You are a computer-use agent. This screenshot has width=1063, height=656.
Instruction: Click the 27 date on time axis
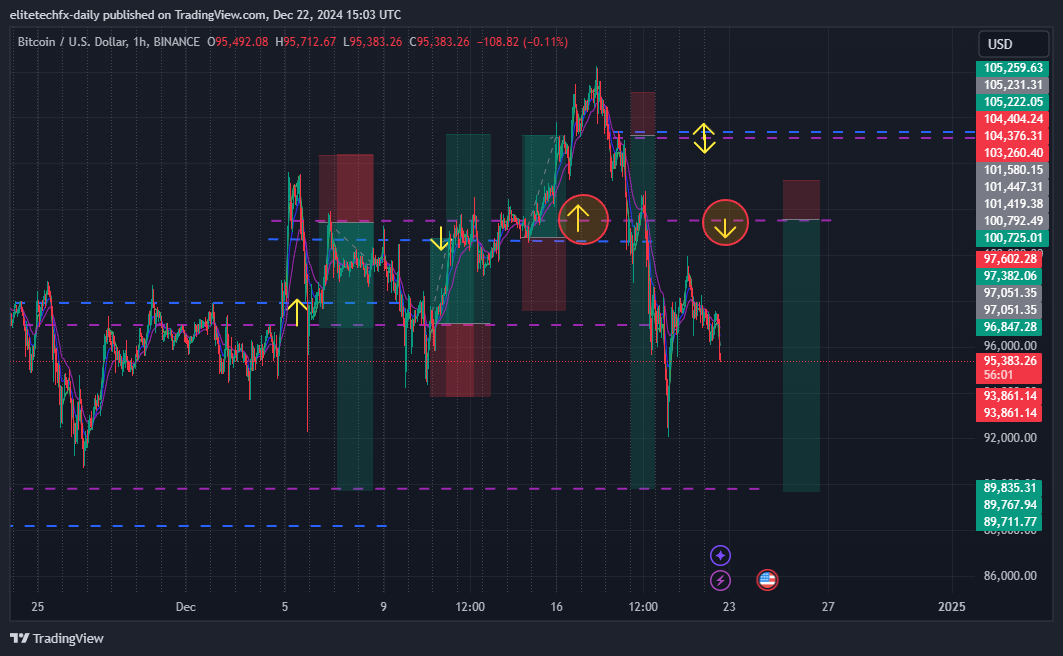click(828, 607)
